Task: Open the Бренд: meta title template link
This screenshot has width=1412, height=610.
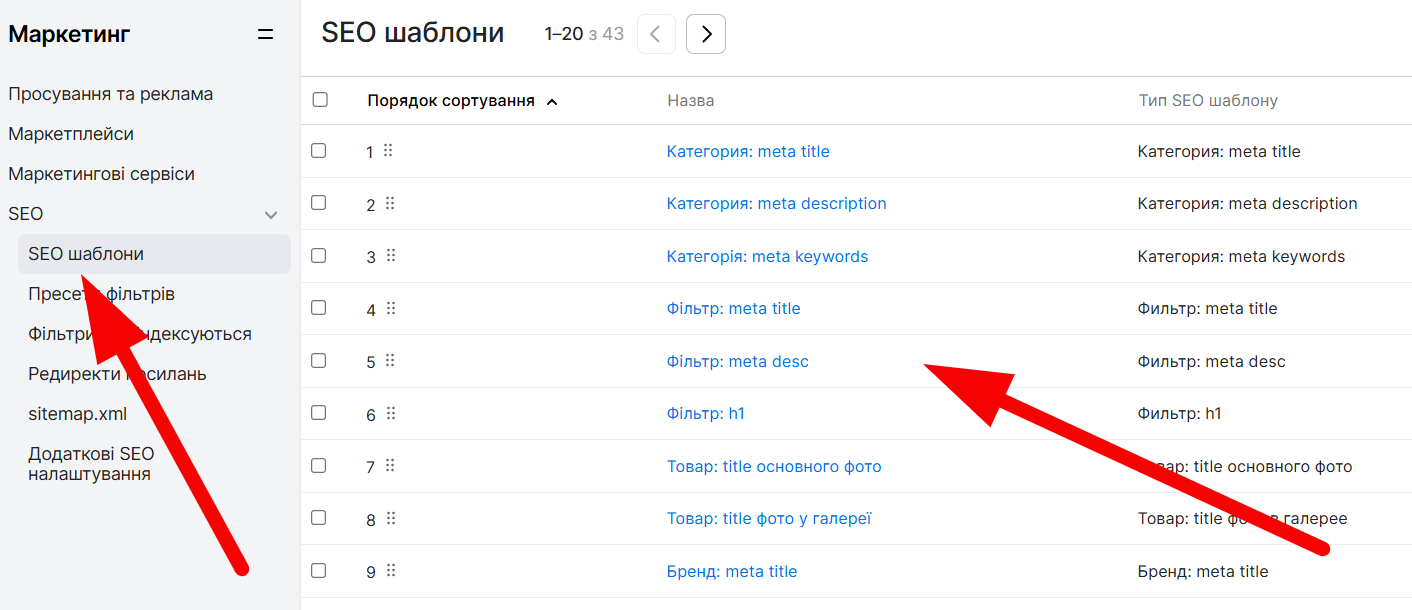Action: click(x=731, y=572)
